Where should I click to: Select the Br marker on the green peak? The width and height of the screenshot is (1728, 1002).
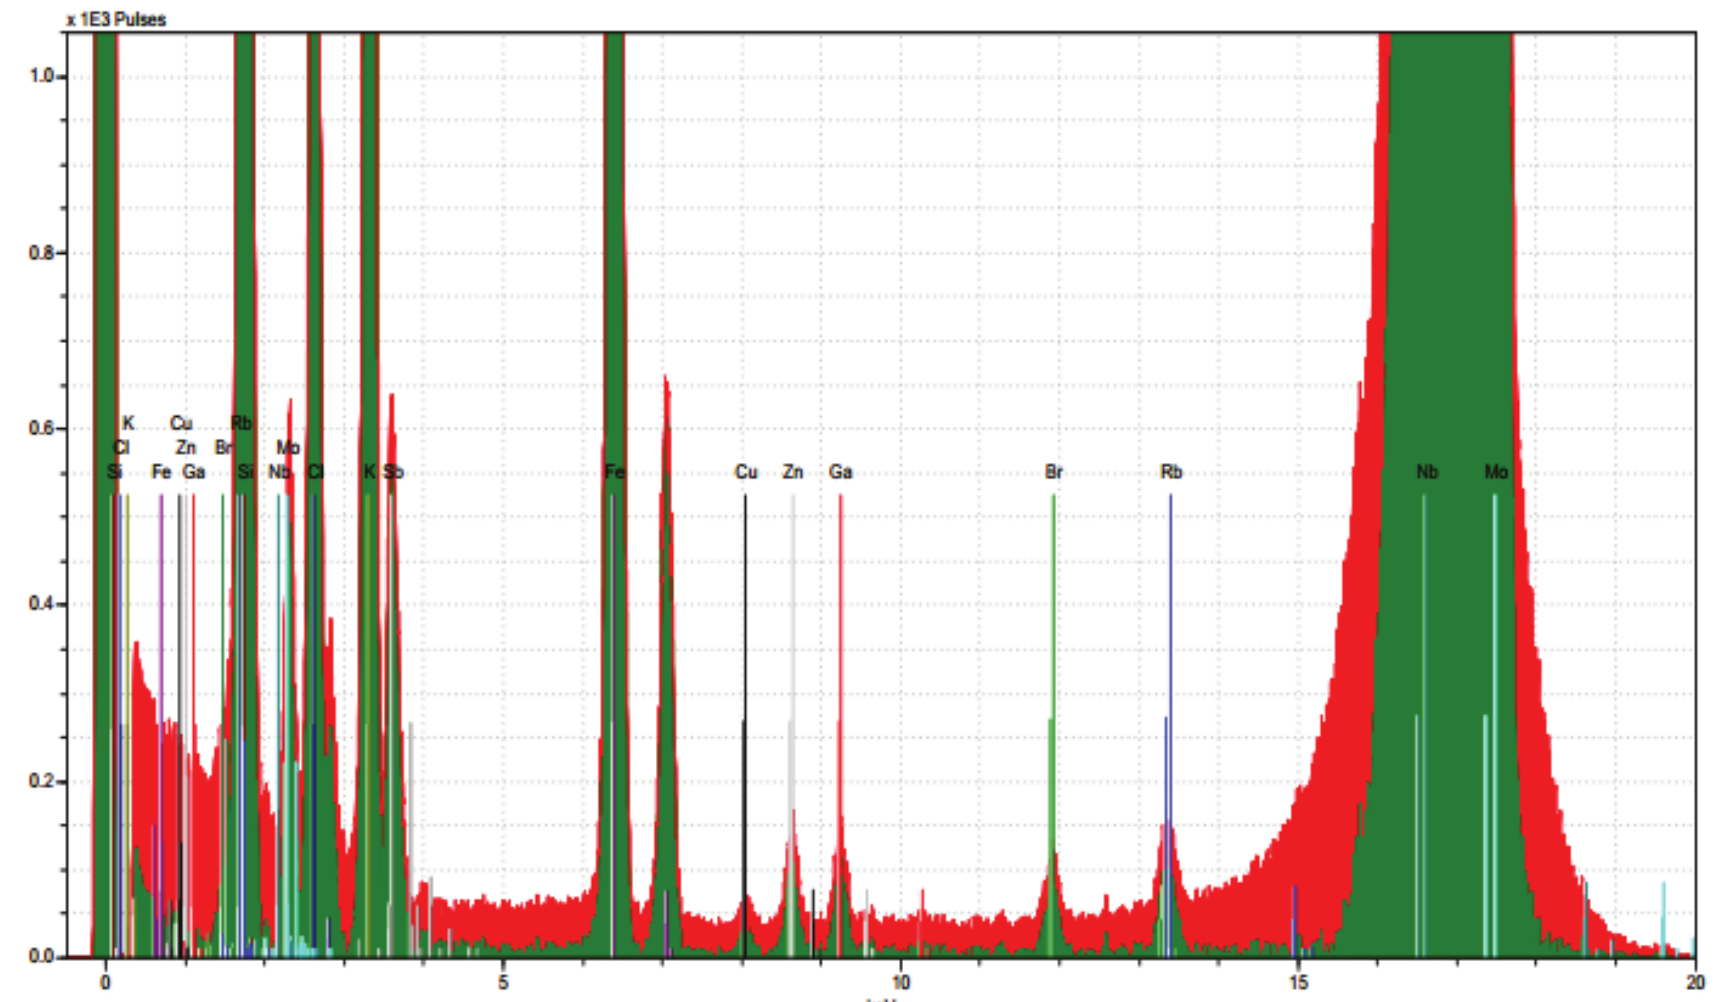tap(1055, 473)
